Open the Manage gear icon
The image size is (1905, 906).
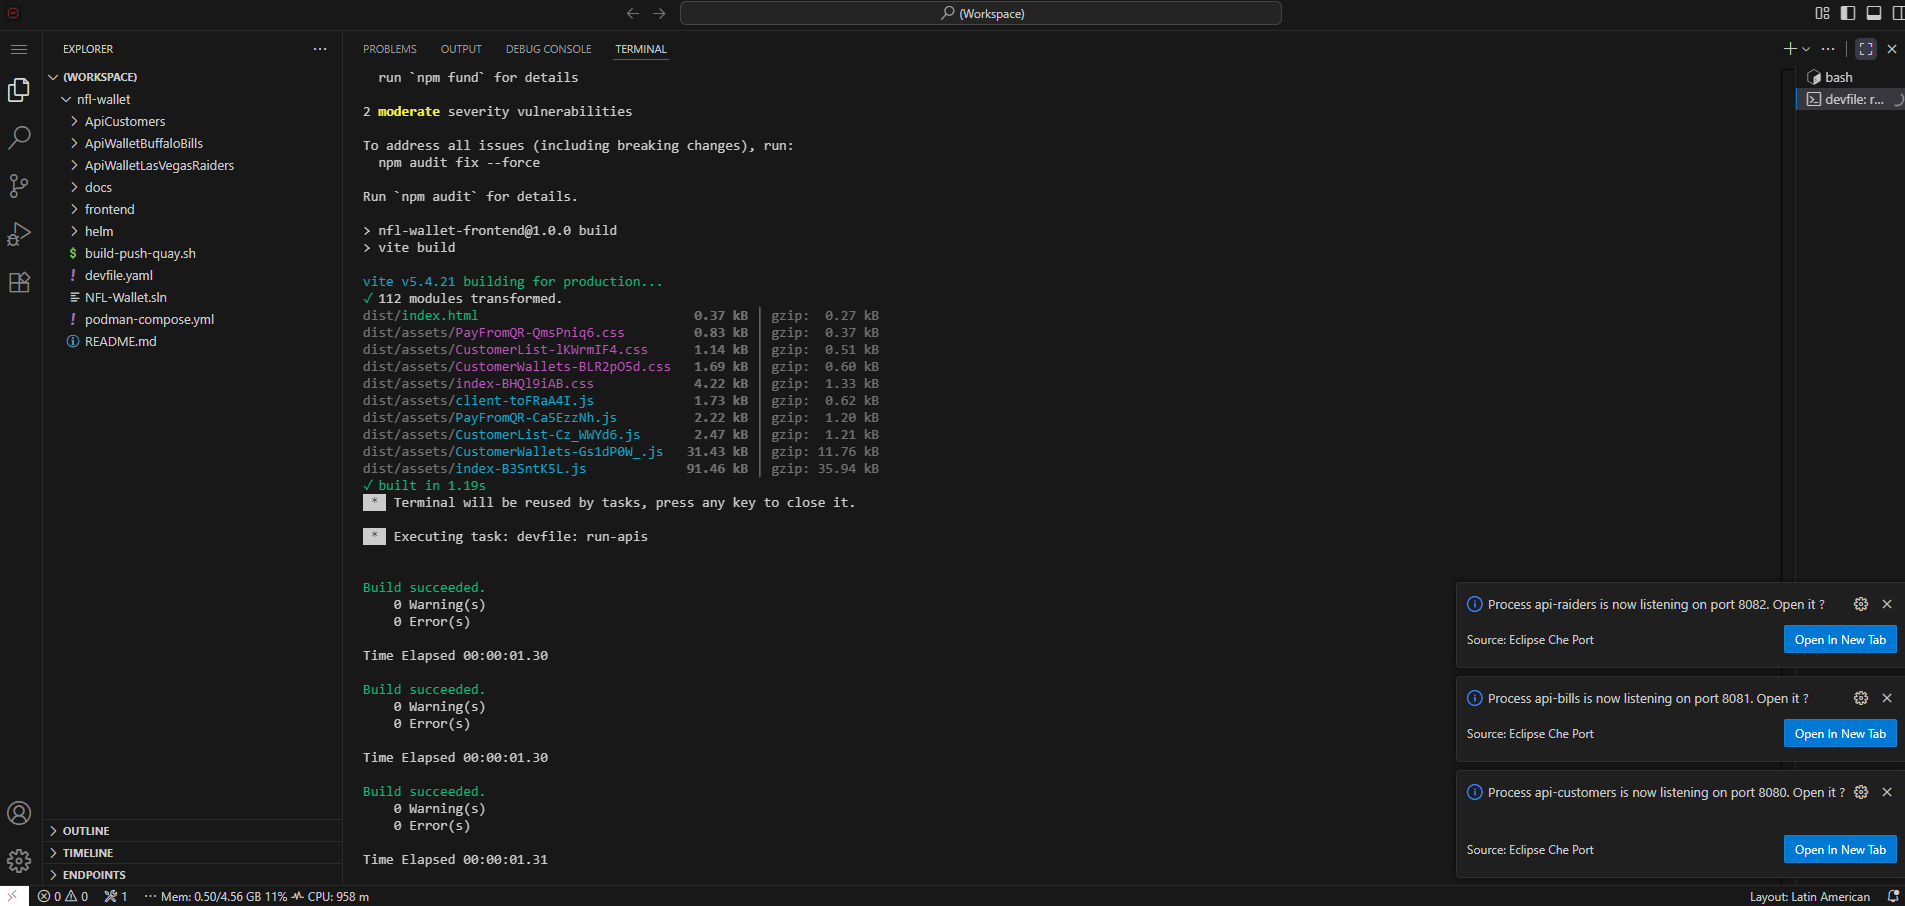[x=19, y=861]
